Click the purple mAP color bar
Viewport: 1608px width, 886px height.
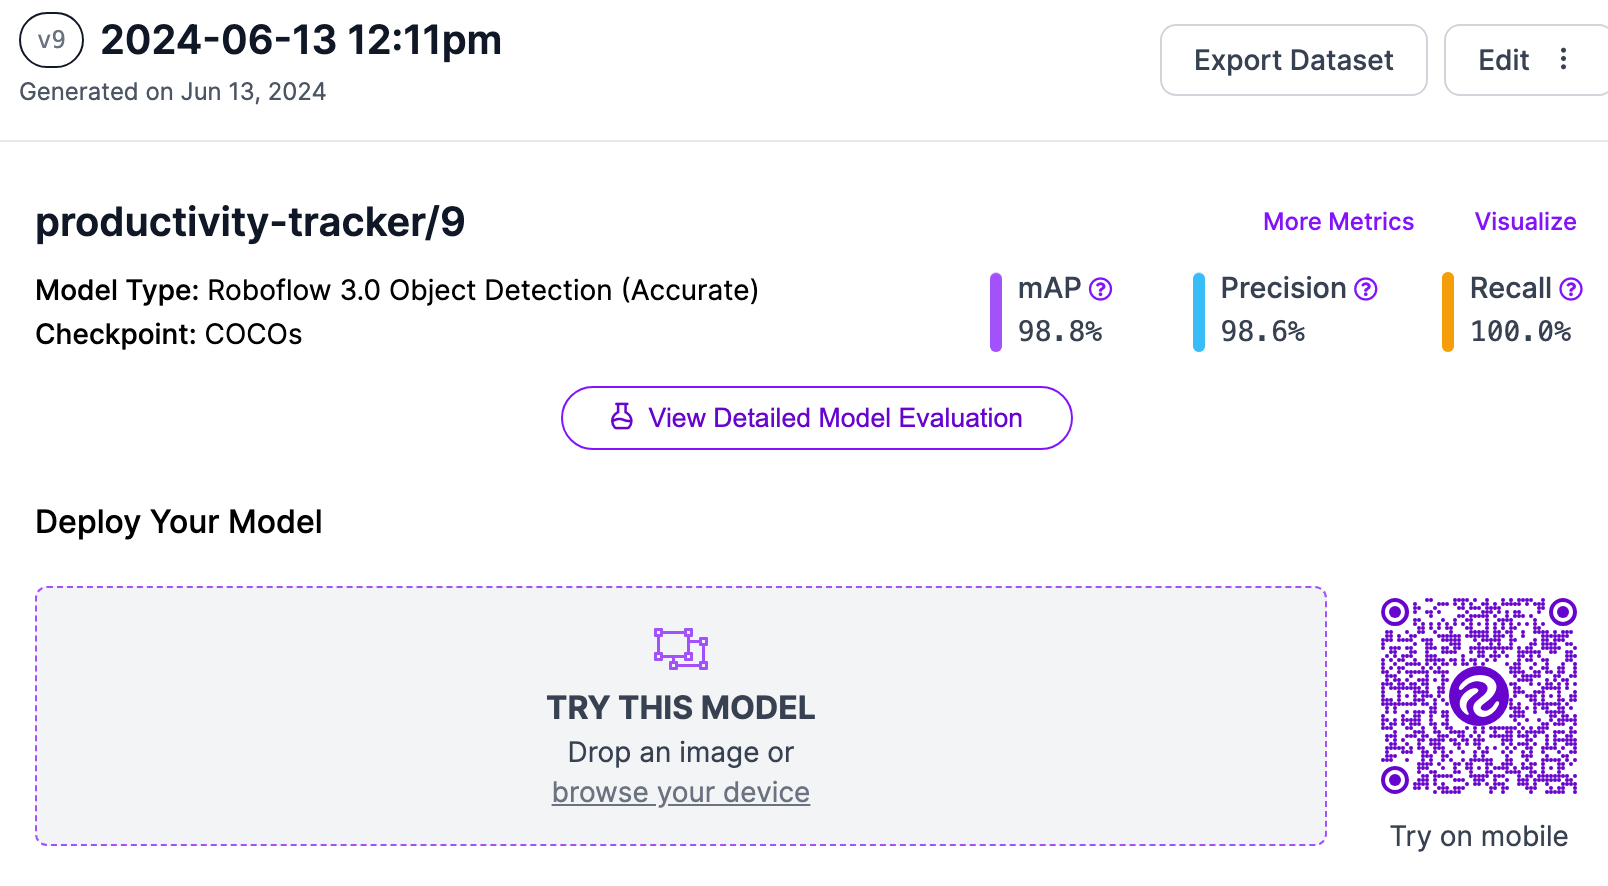[x=996, y=312]
